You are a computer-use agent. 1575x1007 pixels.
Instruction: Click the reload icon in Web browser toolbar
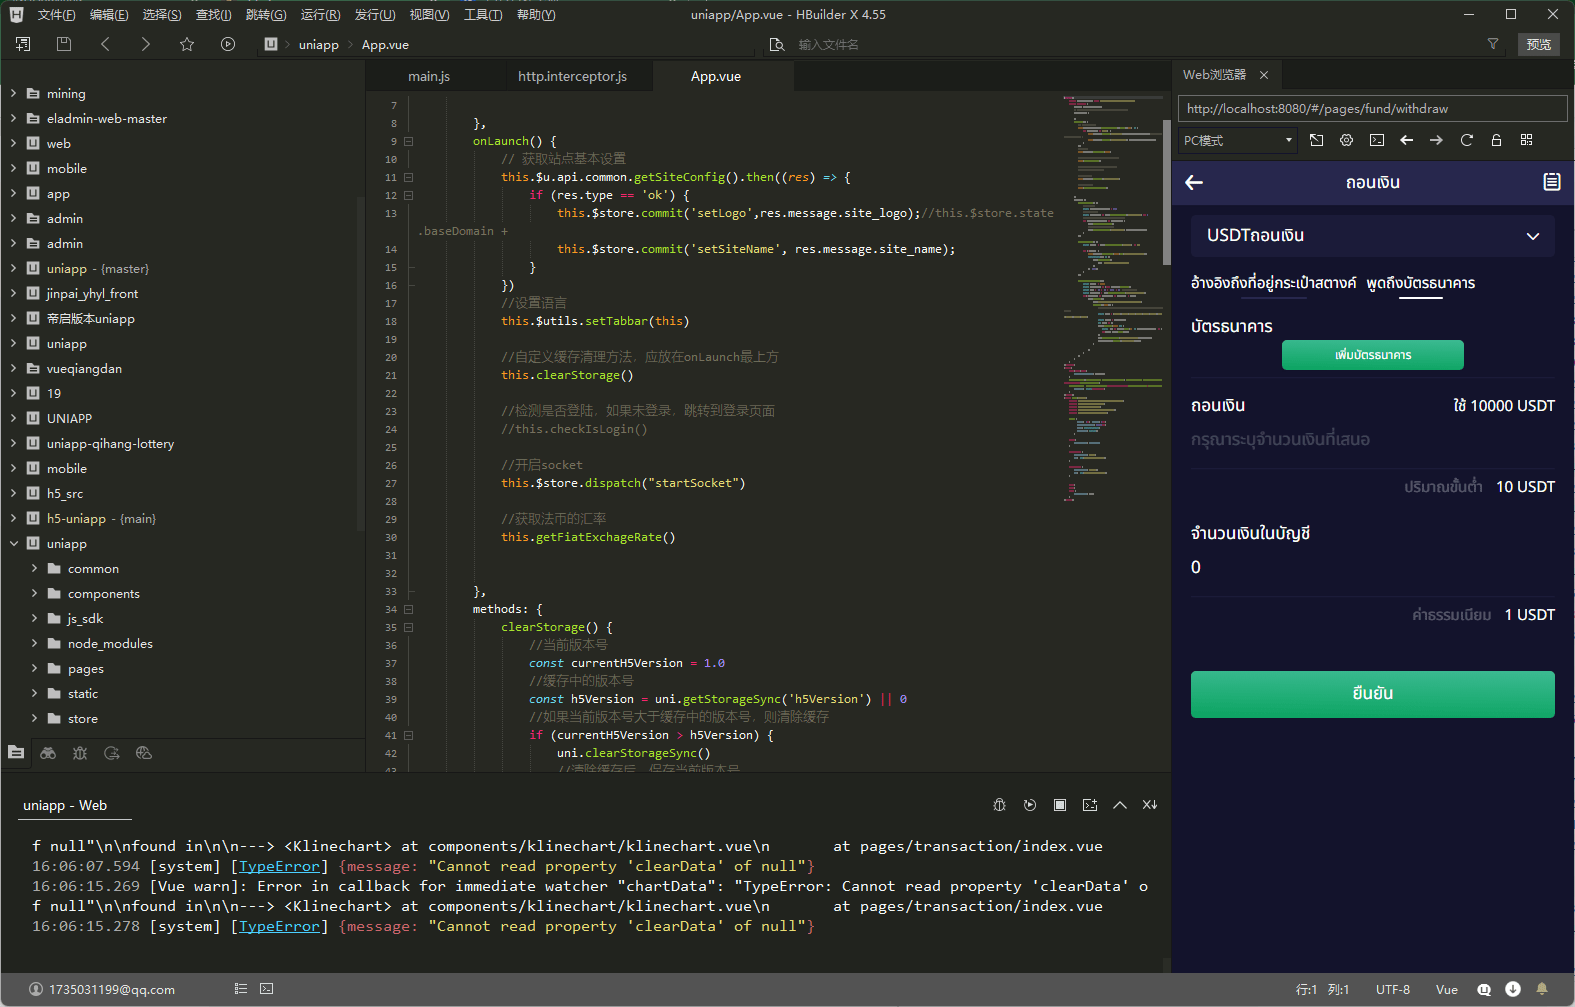[x=1466, y=140]
